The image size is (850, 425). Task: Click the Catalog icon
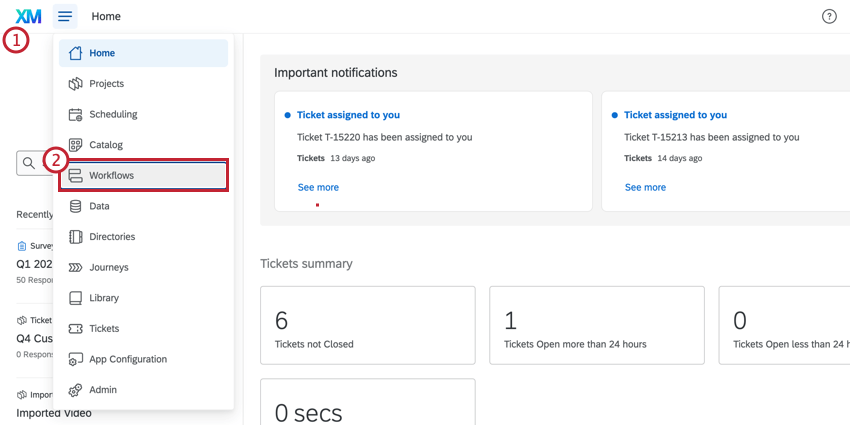(75, 145)
